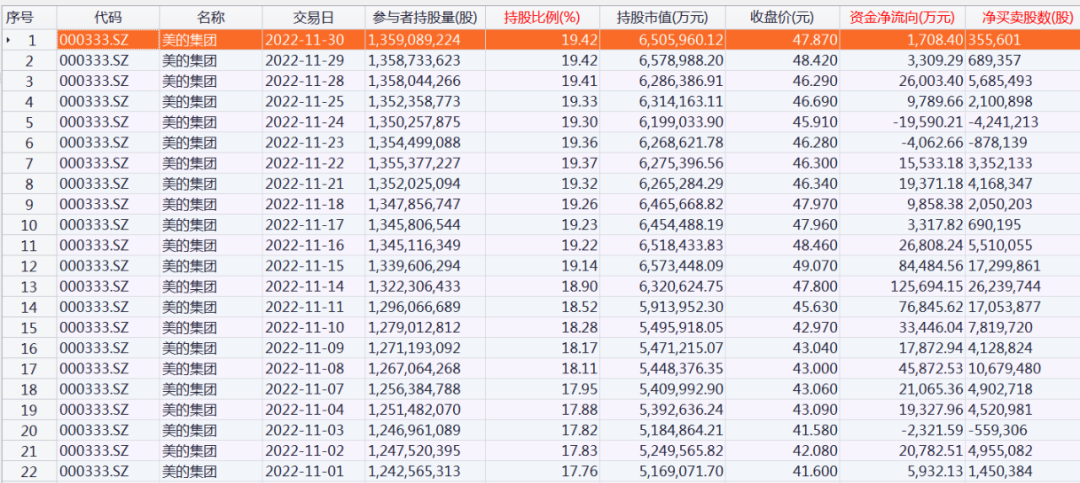Click closing price 49.070
The height and width of the screenshot is (483, 1080).
[x=818, y=266]
